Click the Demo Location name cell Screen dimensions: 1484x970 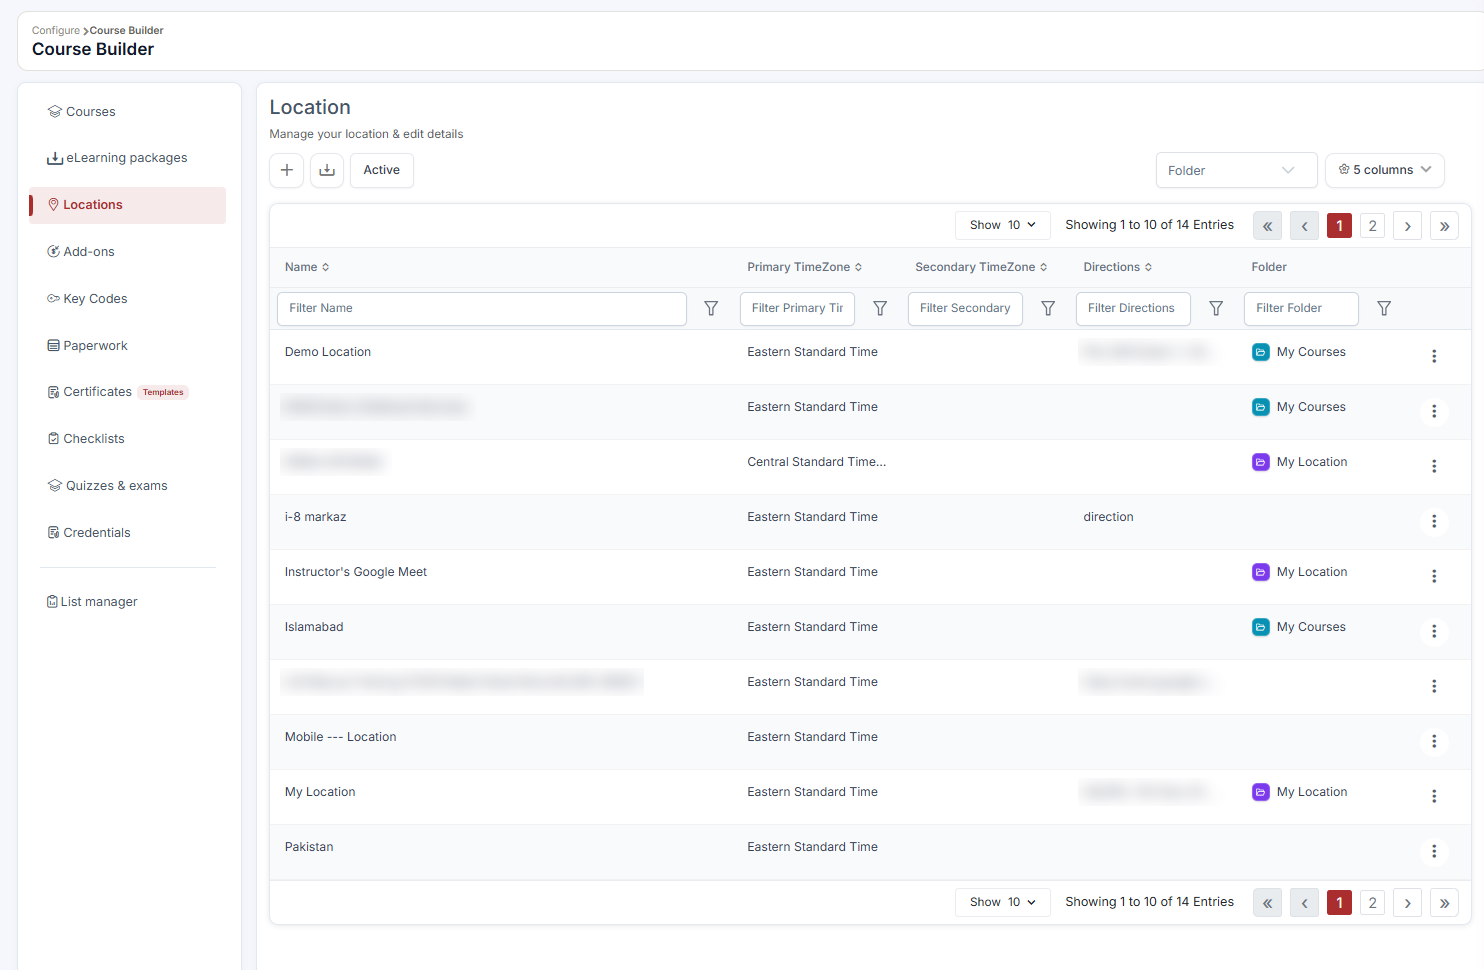point(328,352)
